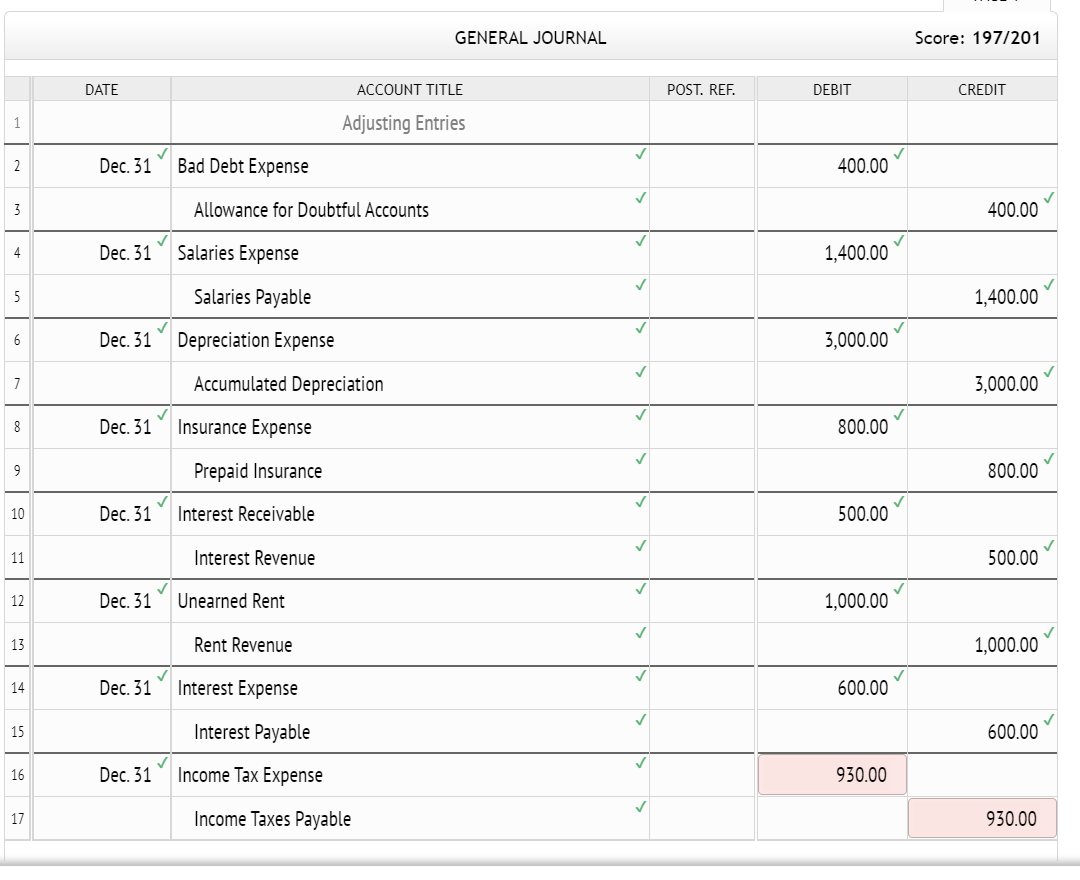Screen dimensions: 1080x880
Task: Click Post. Ref. field for Income Taxes Payable
Action: tap(702, 819)
